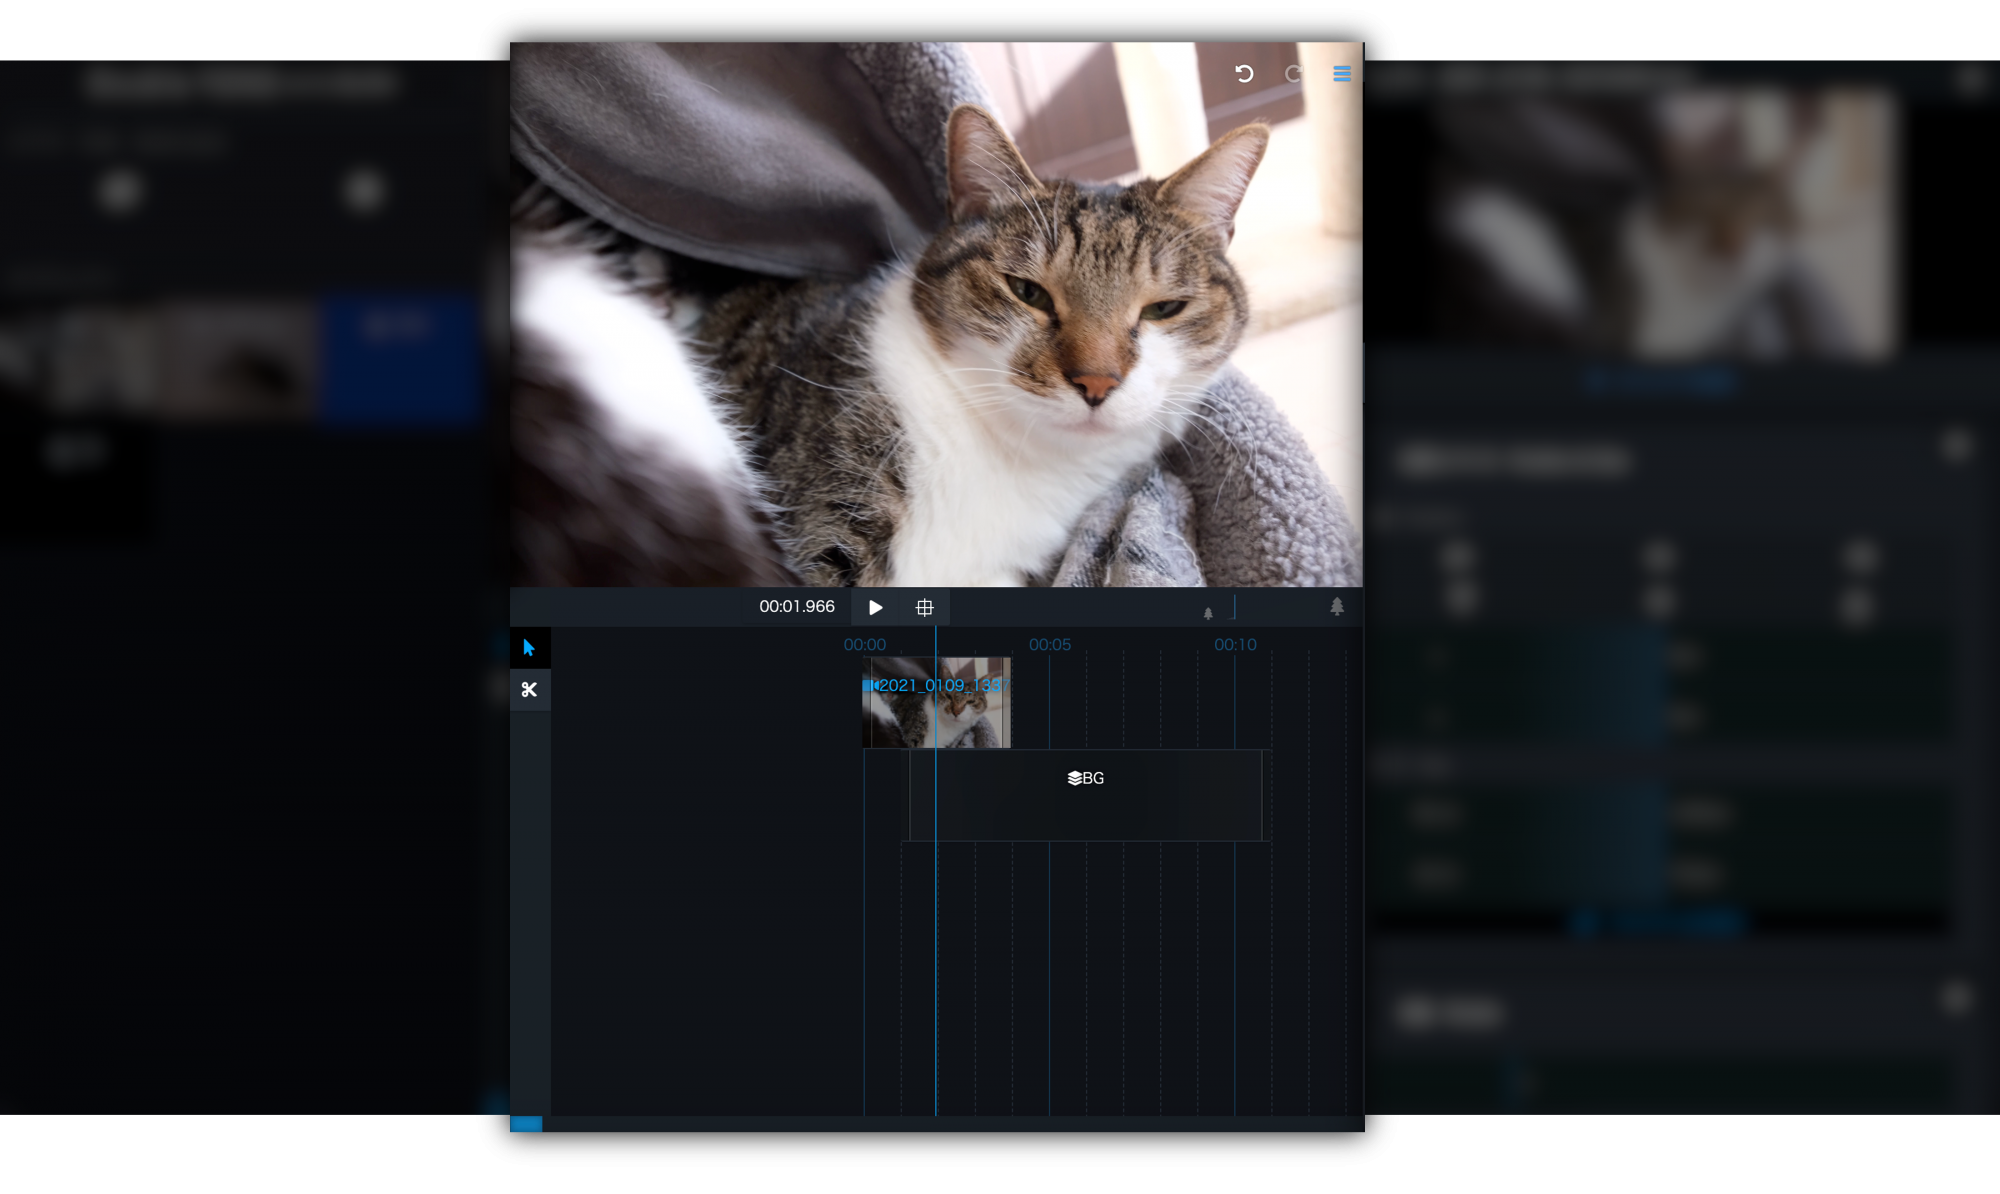Screen dimensions: 2000x1194
Task: Open the blue hamburger menu
Action: (x=1342, y=74)
